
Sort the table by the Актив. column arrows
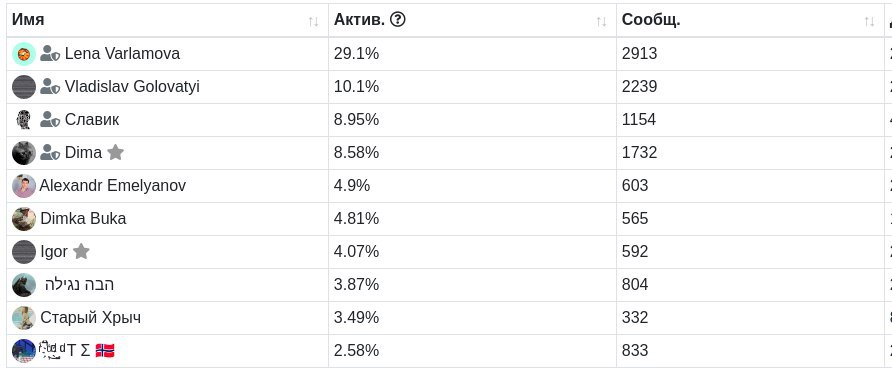tap(601, 22)
